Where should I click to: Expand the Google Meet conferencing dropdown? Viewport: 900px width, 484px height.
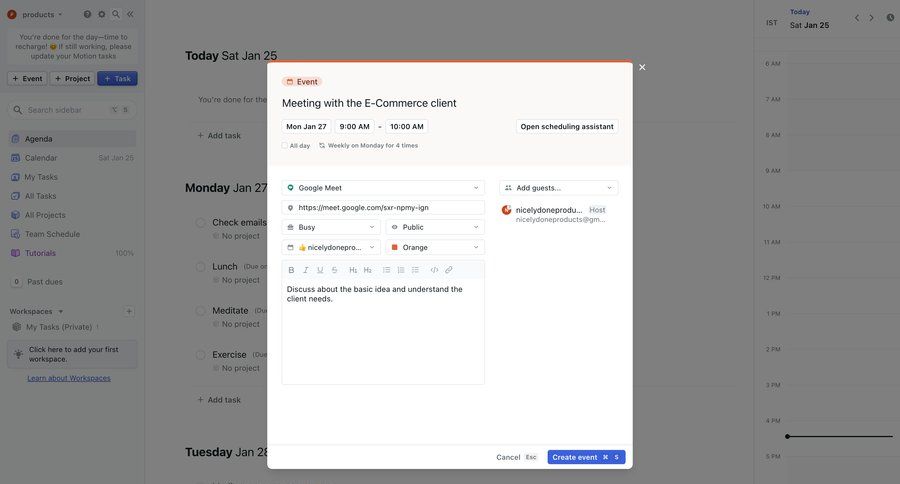383,188
